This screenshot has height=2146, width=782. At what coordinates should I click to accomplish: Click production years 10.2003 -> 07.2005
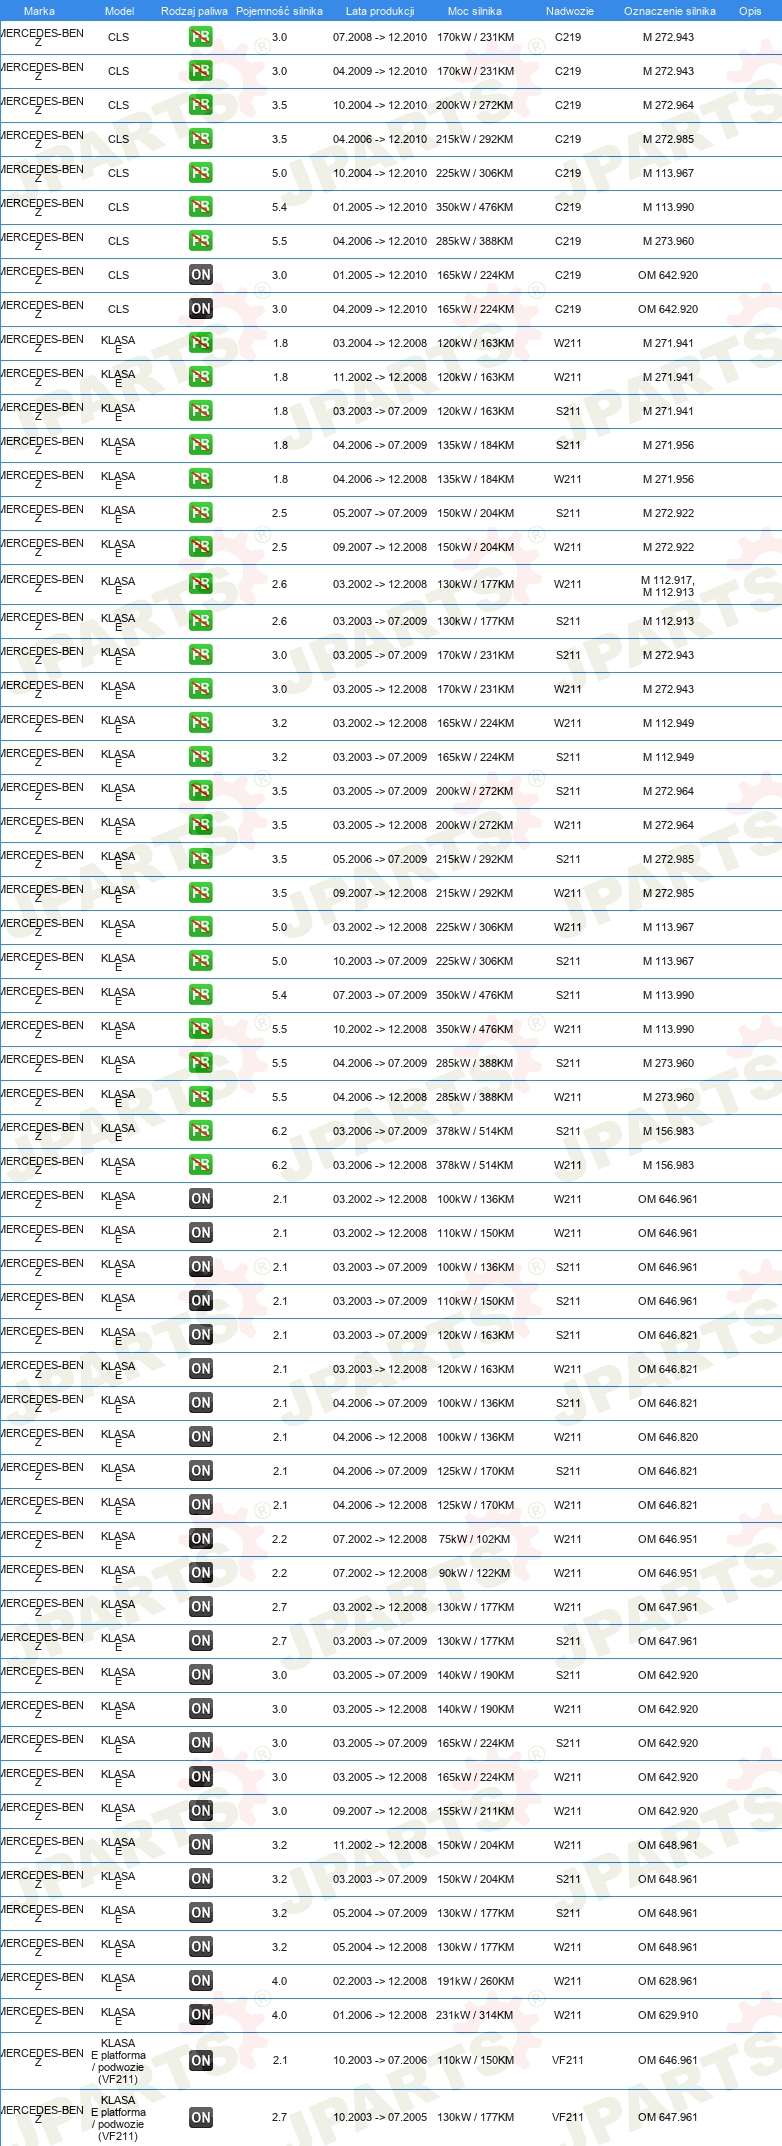click(380, 2117)
